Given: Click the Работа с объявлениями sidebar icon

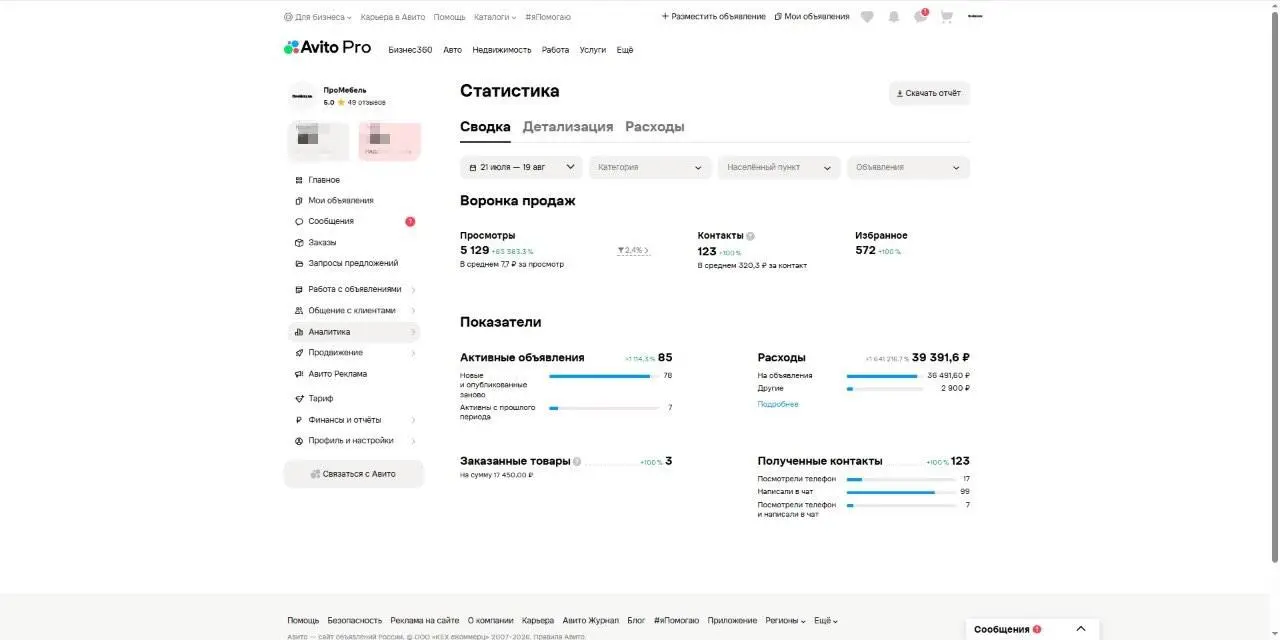Looking at the screenshot, I should tap(299, 290).
